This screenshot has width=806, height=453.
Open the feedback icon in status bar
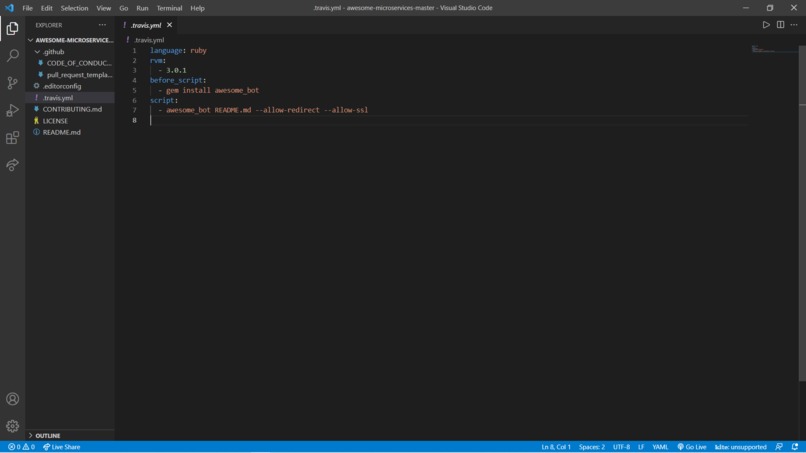coord(779,447)
